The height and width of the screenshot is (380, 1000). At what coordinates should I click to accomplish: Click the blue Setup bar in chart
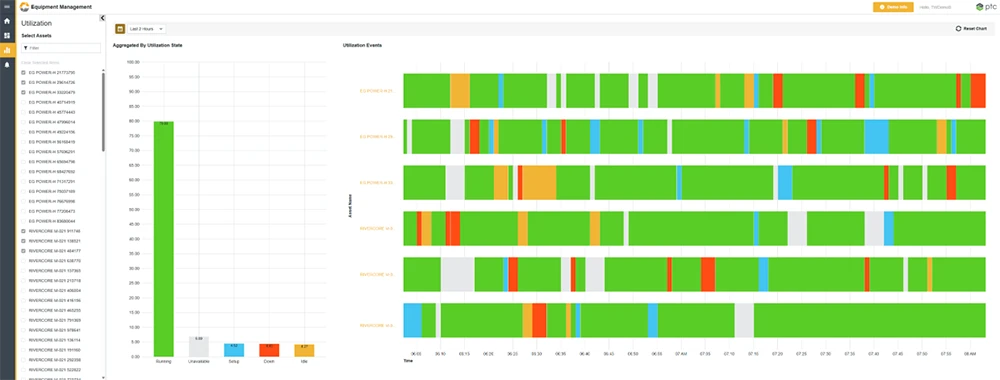(234, 350)
